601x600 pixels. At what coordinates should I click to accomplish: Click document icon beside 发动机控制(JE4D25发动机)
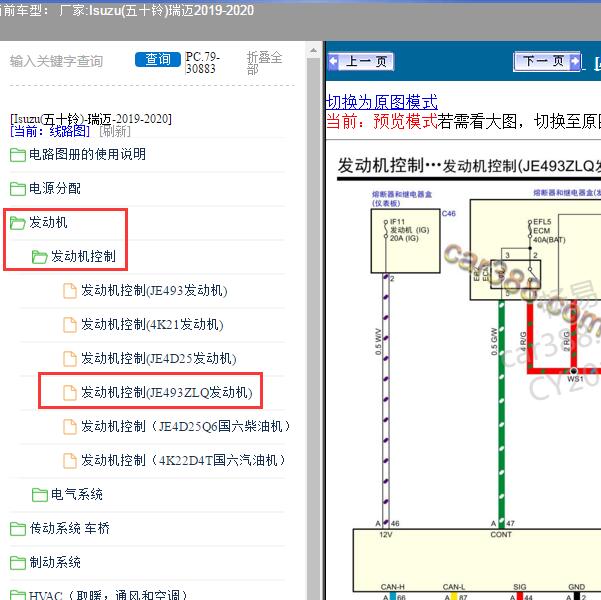[x=69, y=359]
